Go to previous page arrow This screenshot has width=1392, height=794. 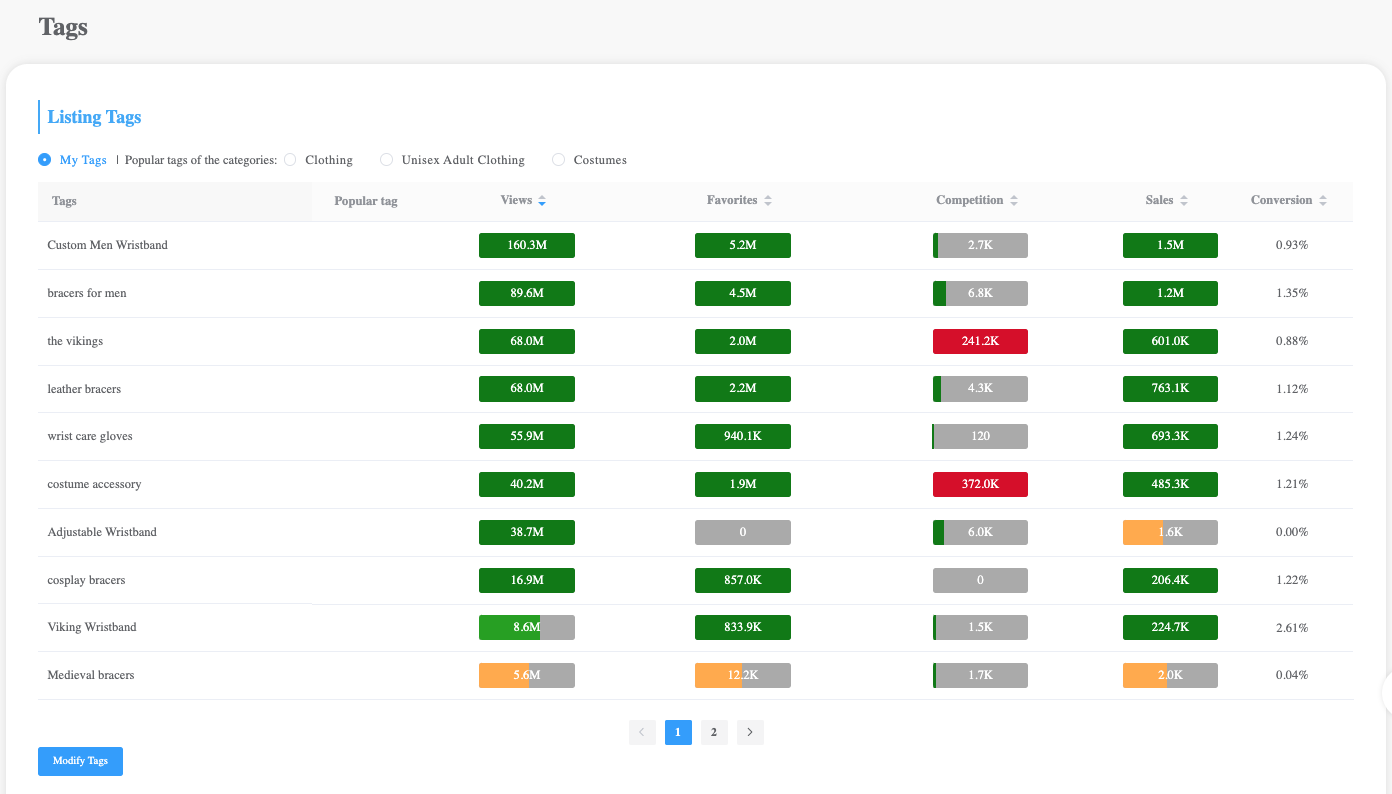pyautogui.click(x=642, y=732)
